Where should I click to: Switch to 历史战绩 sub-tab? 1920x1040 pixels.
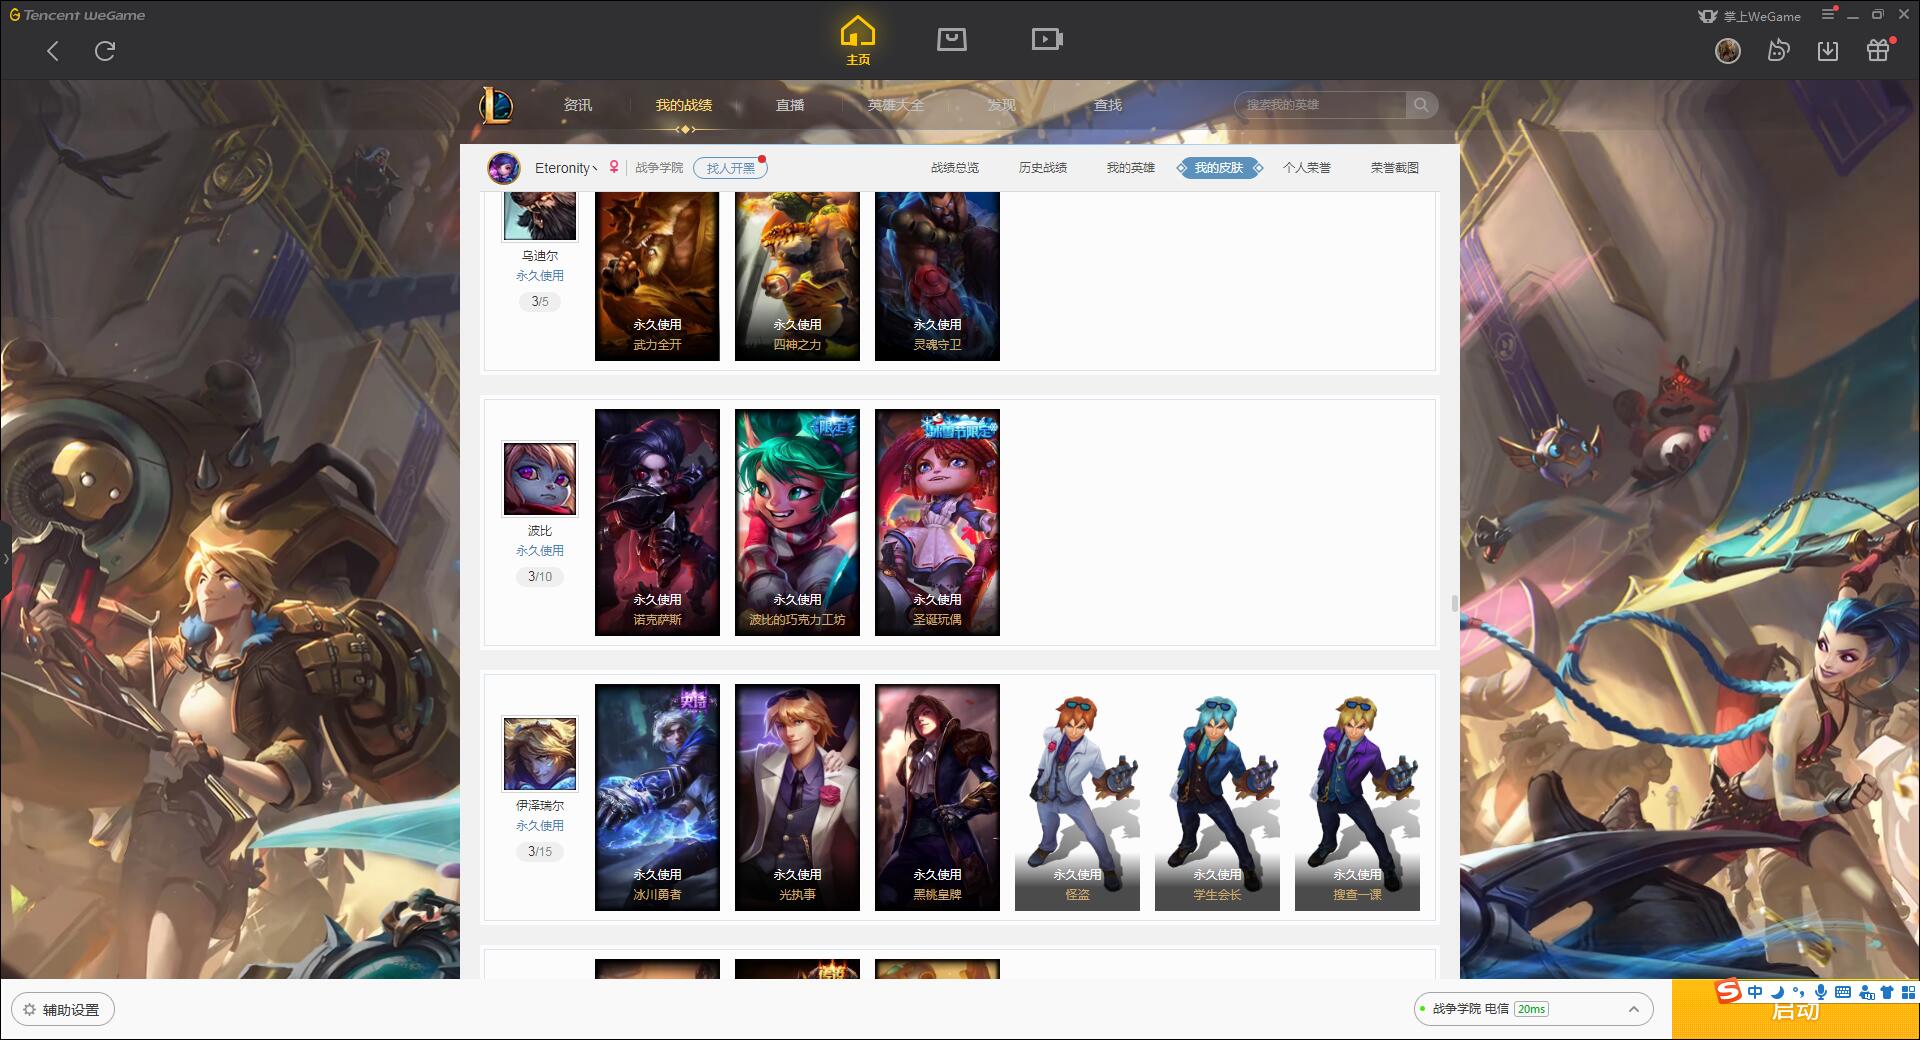[1043, 168]
